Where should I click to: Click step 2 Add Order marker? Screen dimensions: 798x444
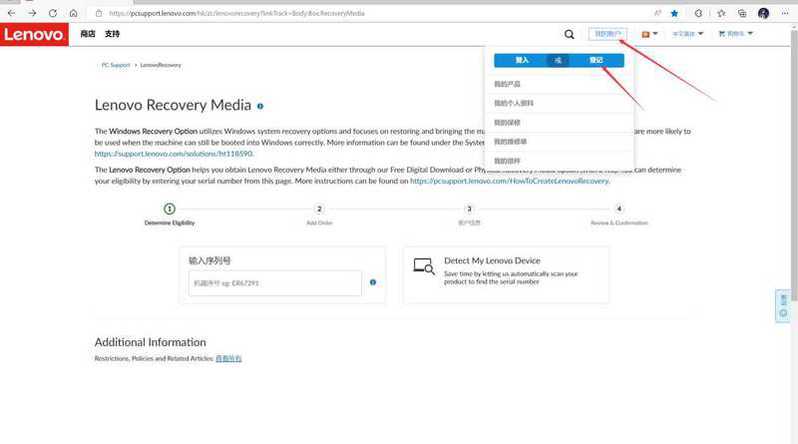coord(319,209)
